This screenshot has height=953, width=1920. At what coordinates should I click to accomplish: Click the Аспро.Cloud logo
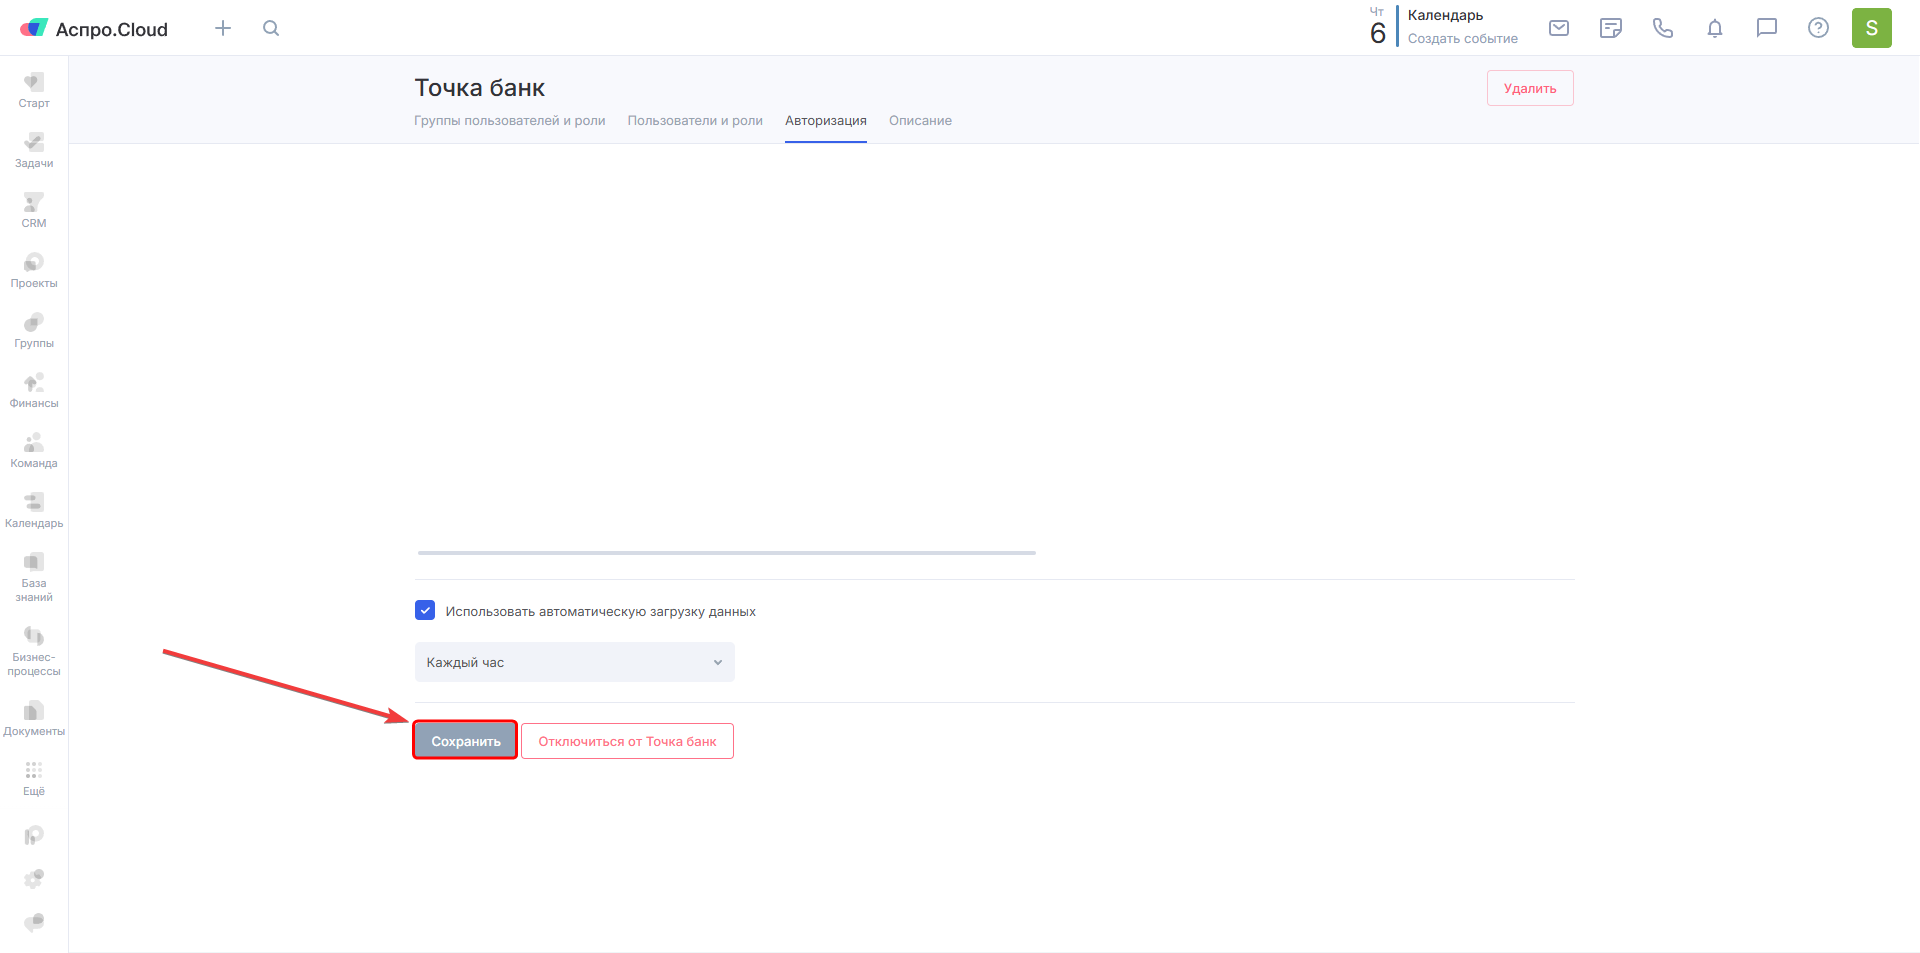tap(94, 28)
